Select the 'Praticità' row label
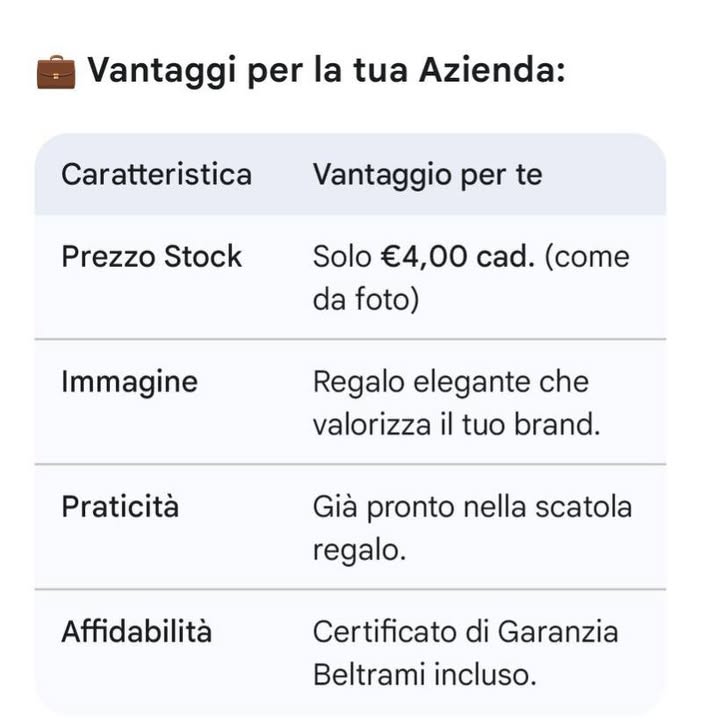The width and height of the screenshot is (721, 720). (120, 507)
